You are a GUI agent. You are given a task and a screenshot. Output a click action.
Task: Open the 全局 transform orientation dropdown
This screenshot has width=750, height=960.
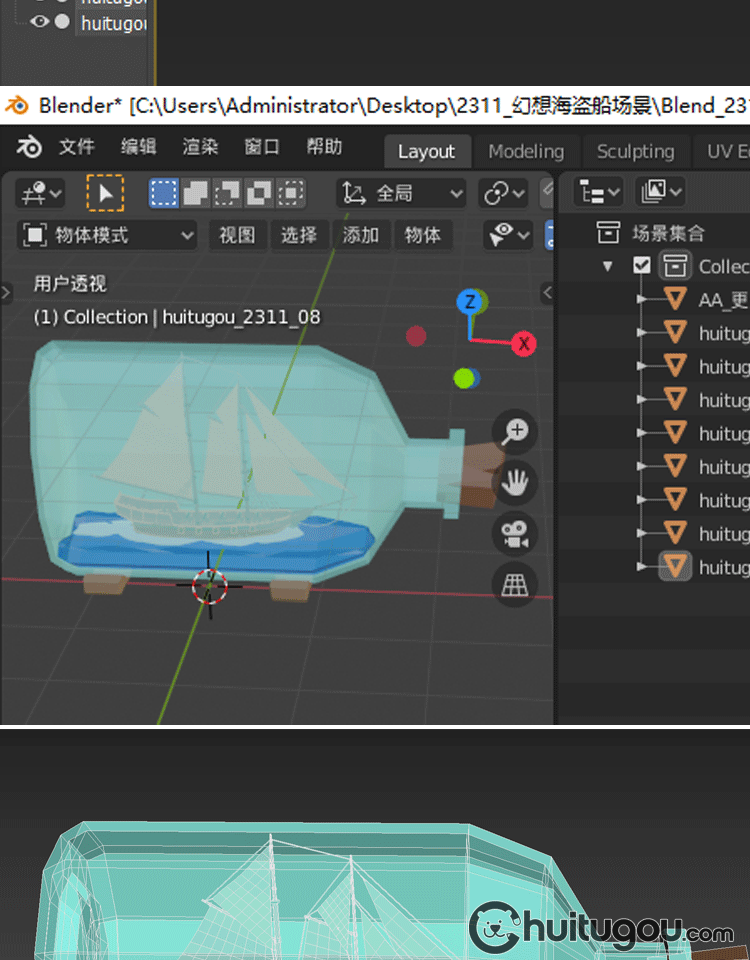coord(401,193)
